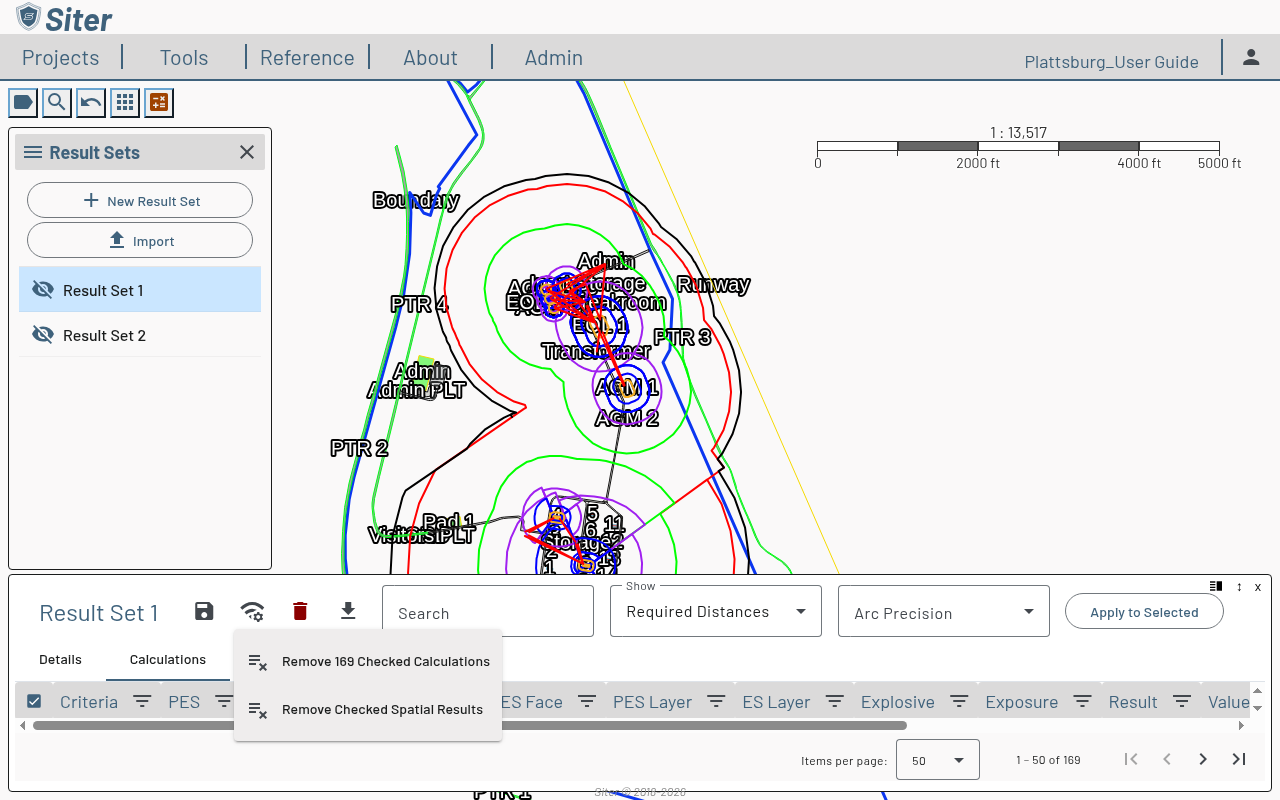1280x800 pixels.
Task: Open the orange calculator tool
Action: (x=159, y=102)
